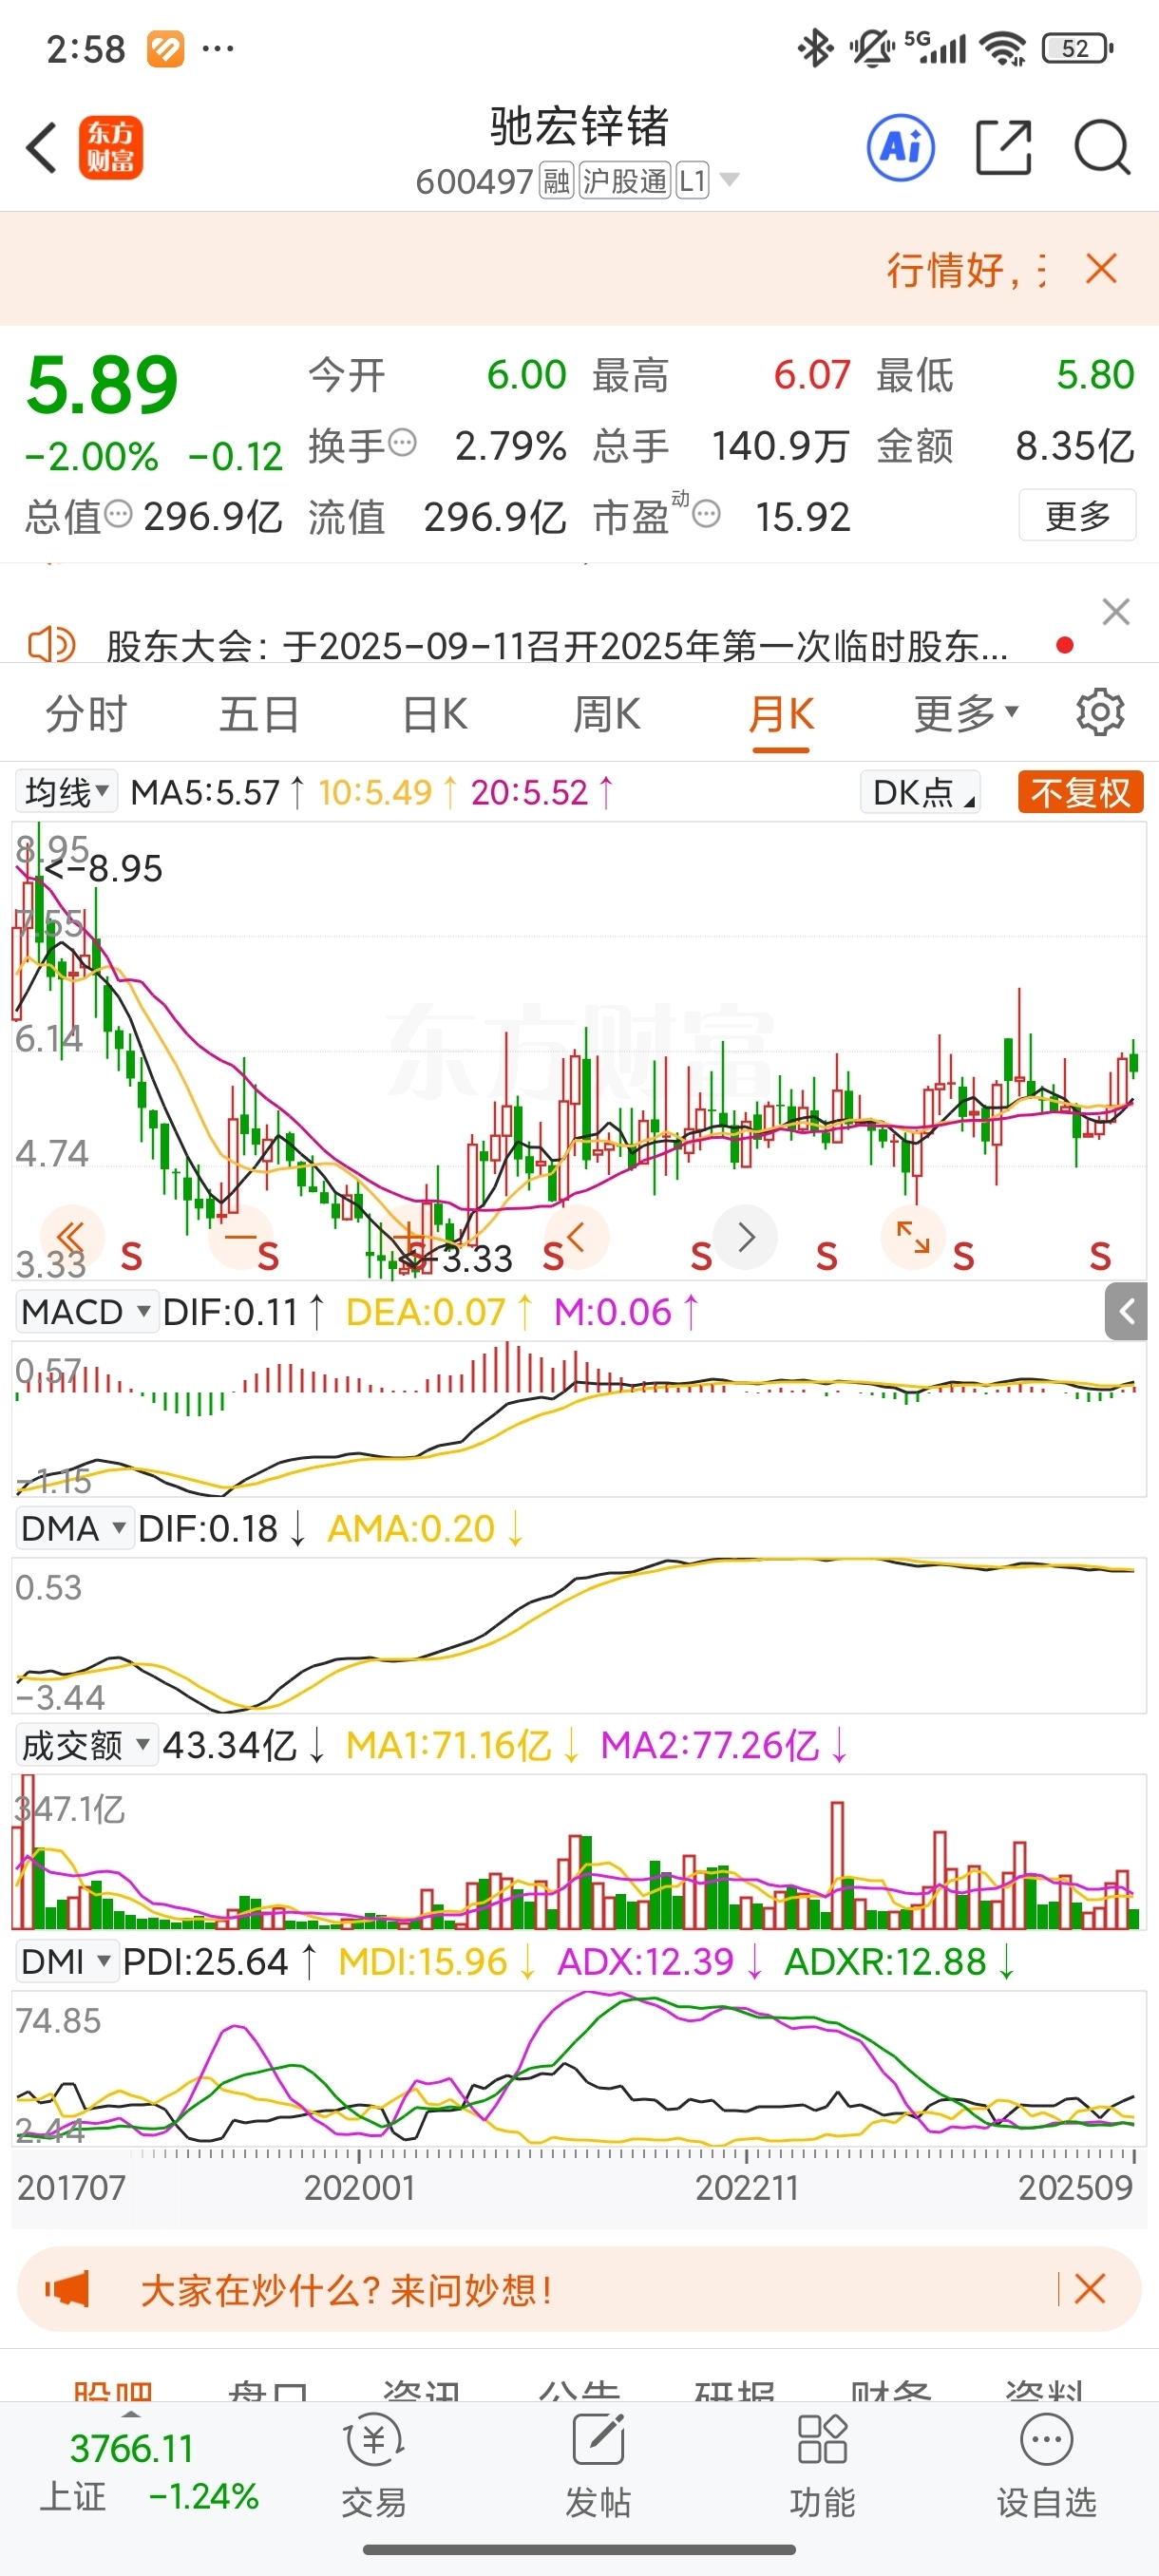Tap the L1 level badge
Image resolution: width=1159 pixels, height=2576 pixels.
[x=692, y=181]
